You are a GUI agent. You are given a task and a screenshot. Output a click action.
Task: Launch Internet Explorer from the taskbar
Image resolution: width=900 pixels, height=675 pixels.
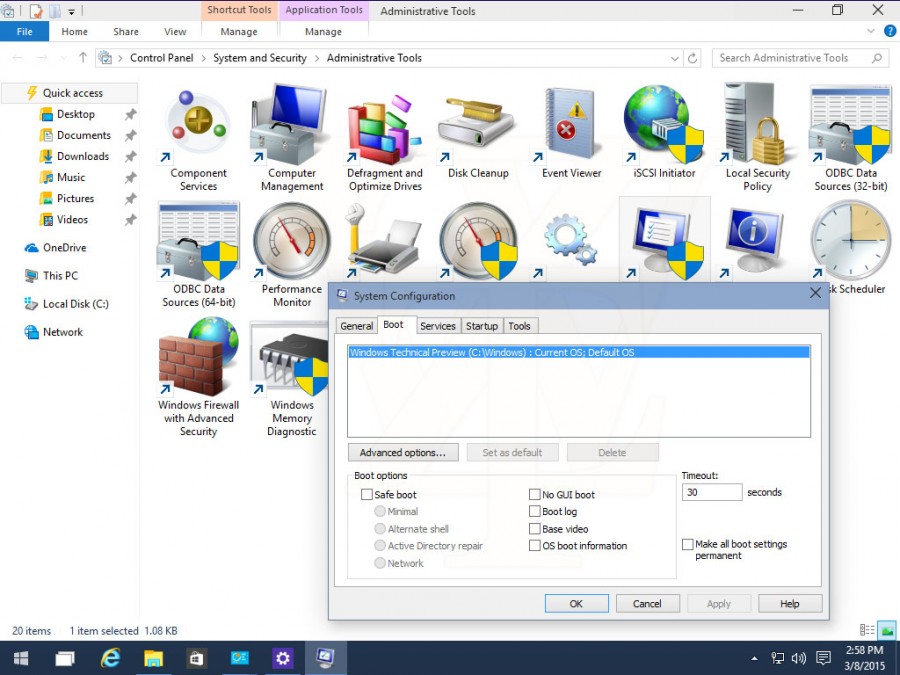(110, 658)
